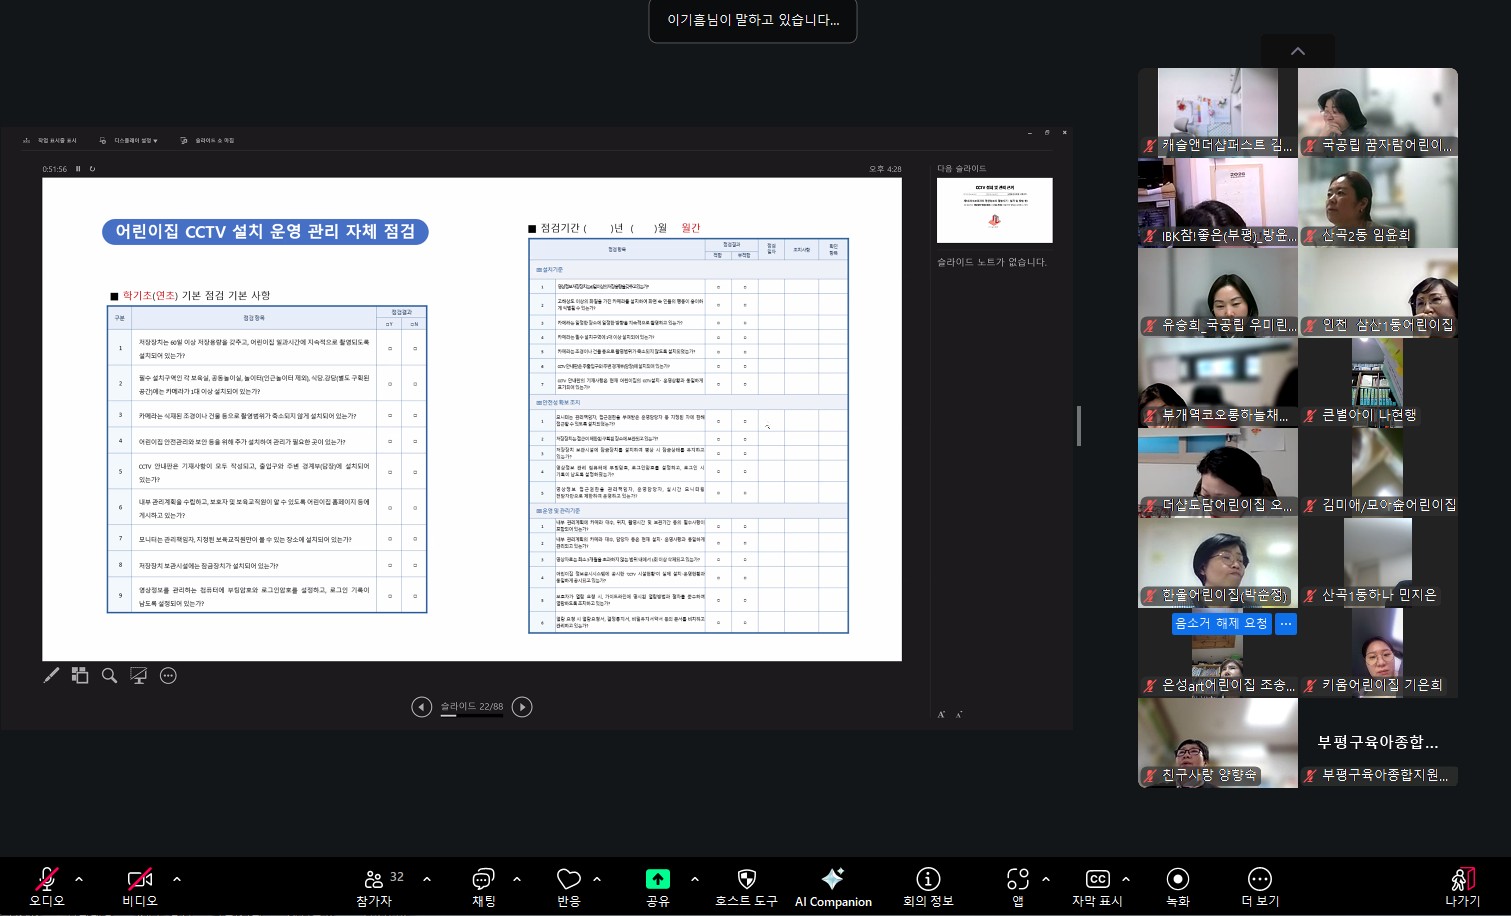The height and width of the screenshot is (916, 1511).
Task: Toggle 자막 표시 closed captions
Action: (1097, 886)
